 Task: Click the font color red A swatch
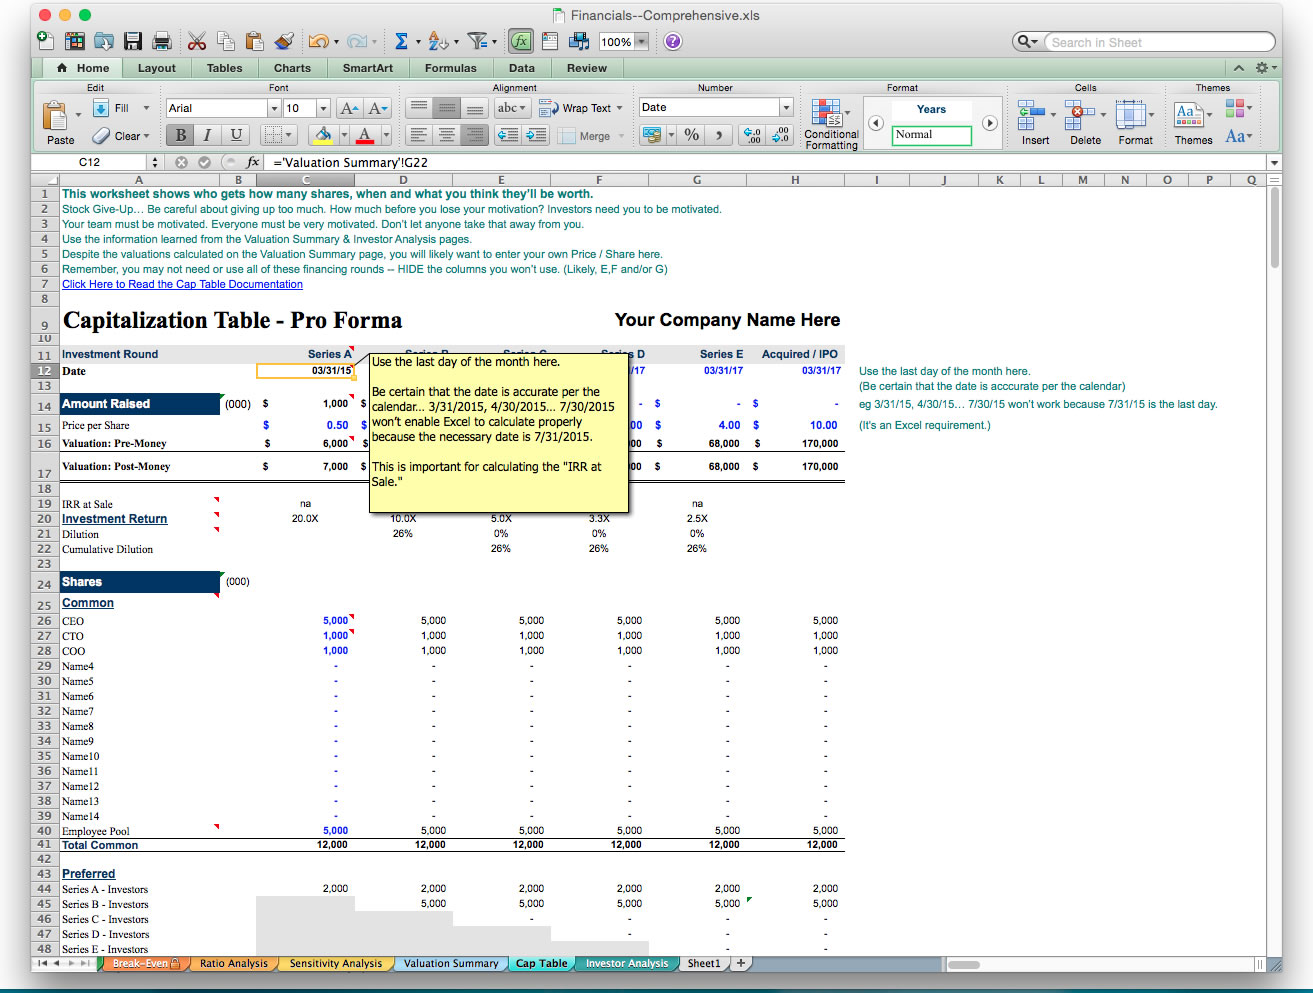coord(364,135)
